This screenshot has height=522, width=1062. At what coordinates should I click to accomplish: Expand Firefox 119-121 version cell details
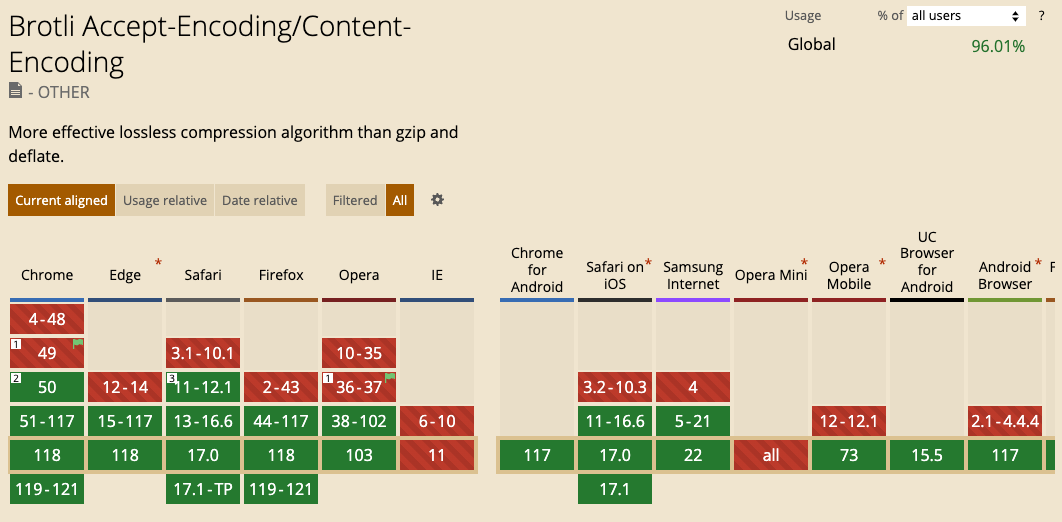[x=281, y=489]
